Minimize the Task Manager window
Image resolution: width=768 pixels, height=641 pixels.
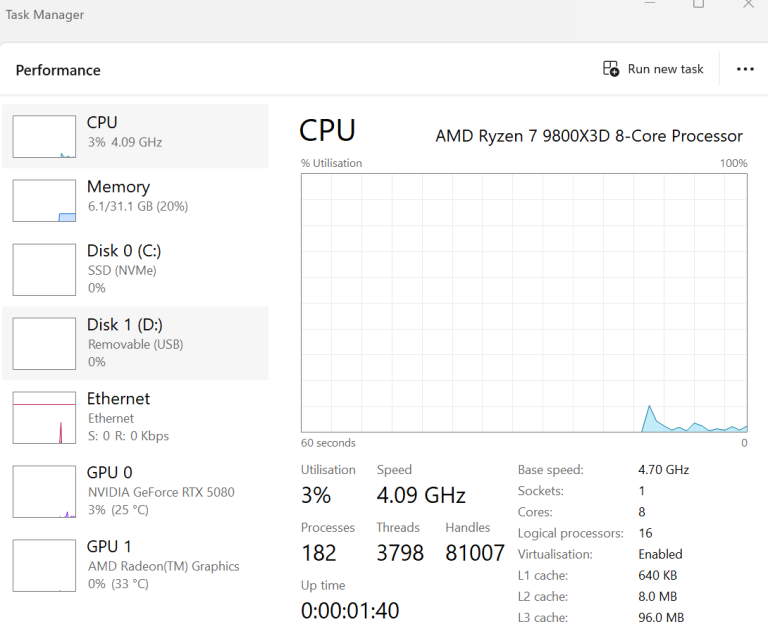click(x=650, y=4)
